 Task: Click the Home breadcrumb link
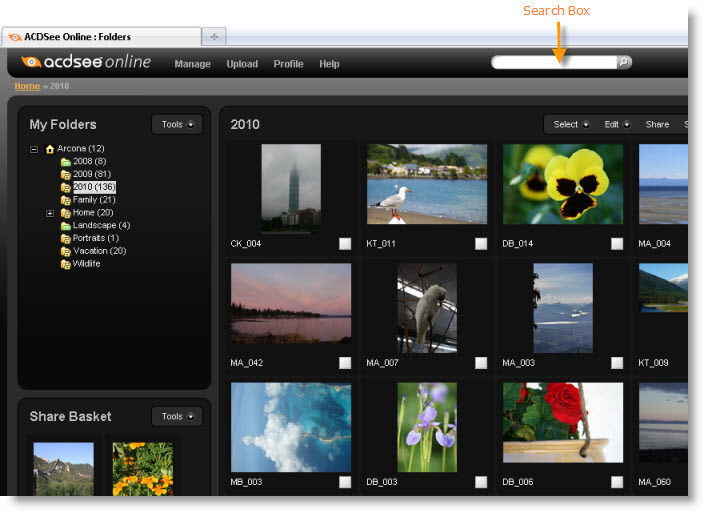click(x=27, y=86)
